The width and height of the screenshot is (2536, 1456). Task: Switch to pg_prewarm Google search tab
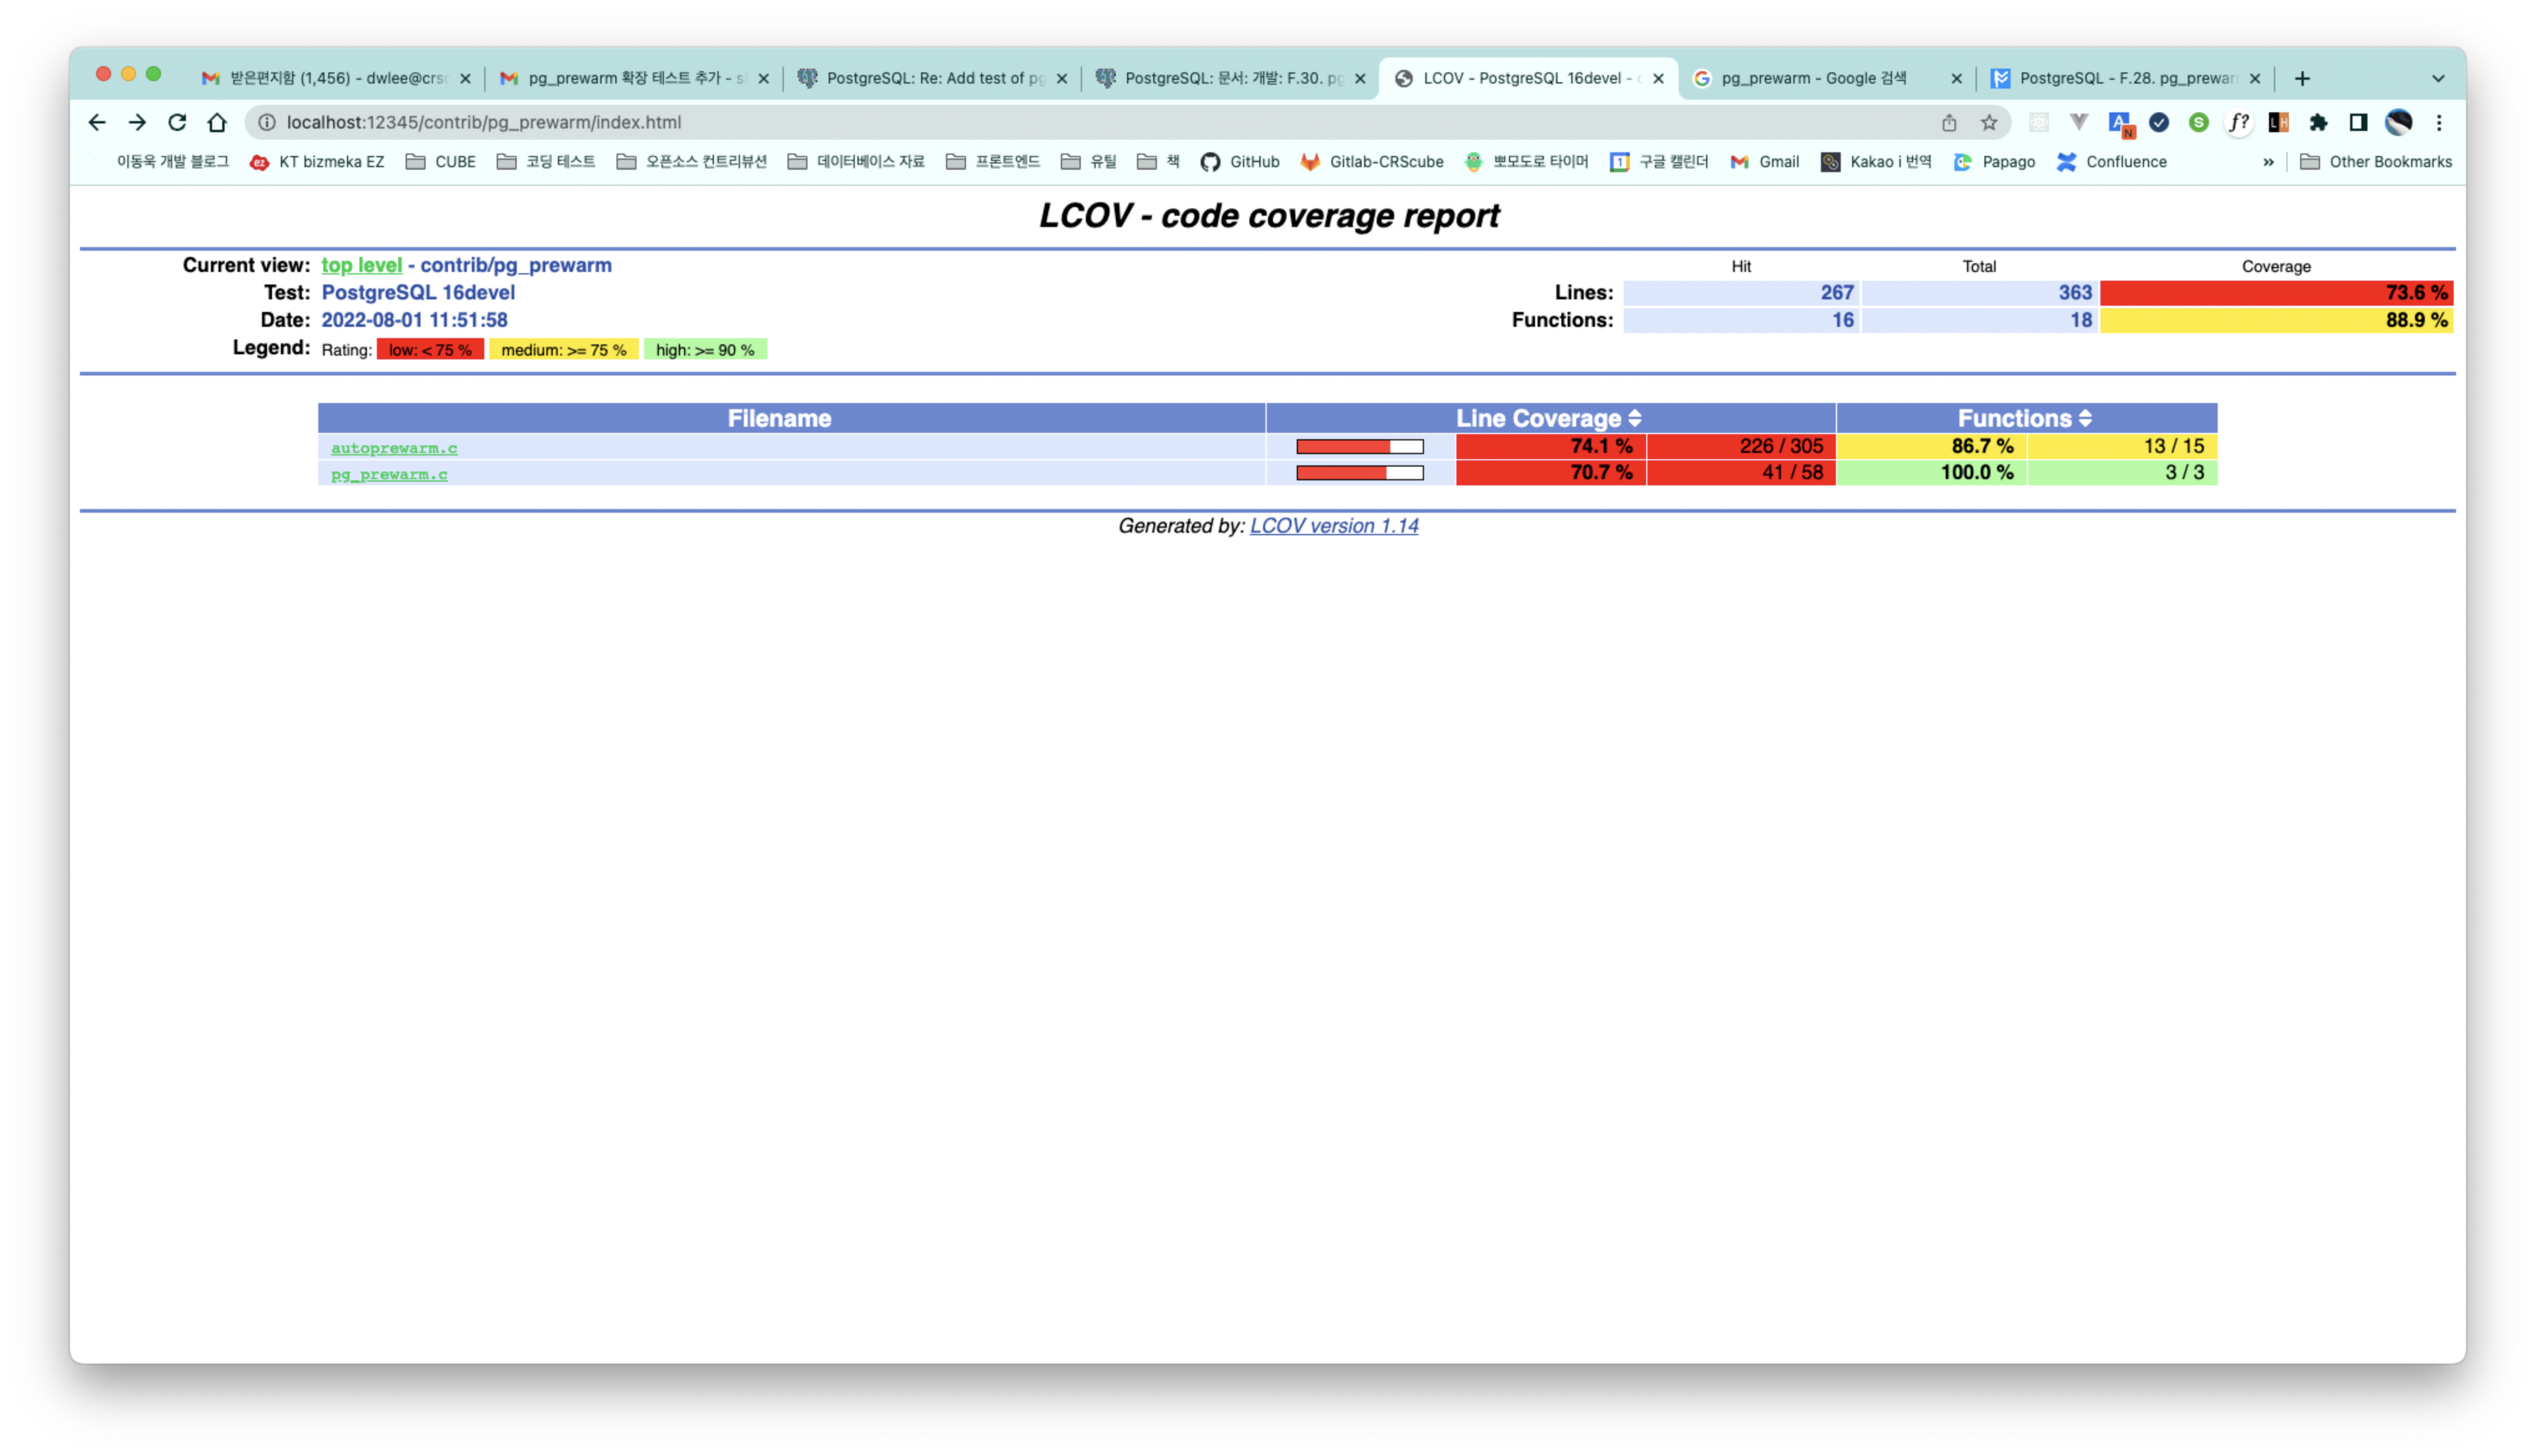coord(1813,78)
